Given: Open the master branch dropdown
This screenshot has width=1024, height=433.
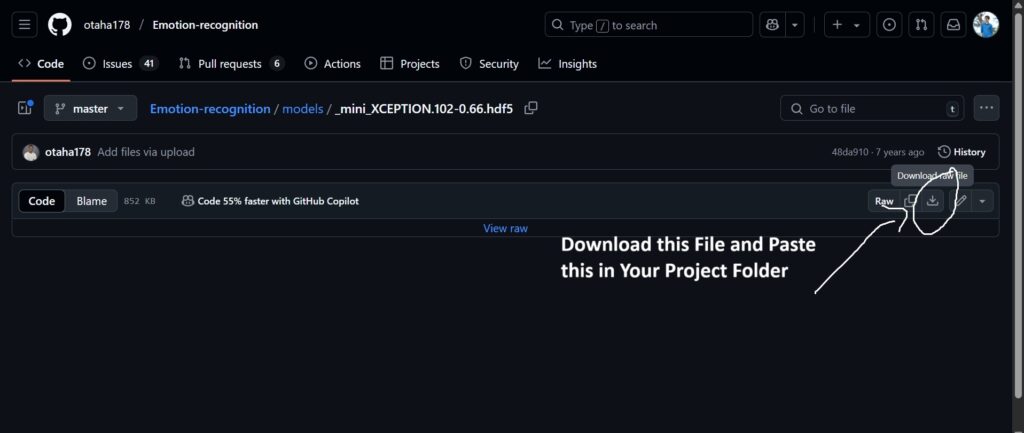Looking at the screenshot, I should (x=90, y=108).
